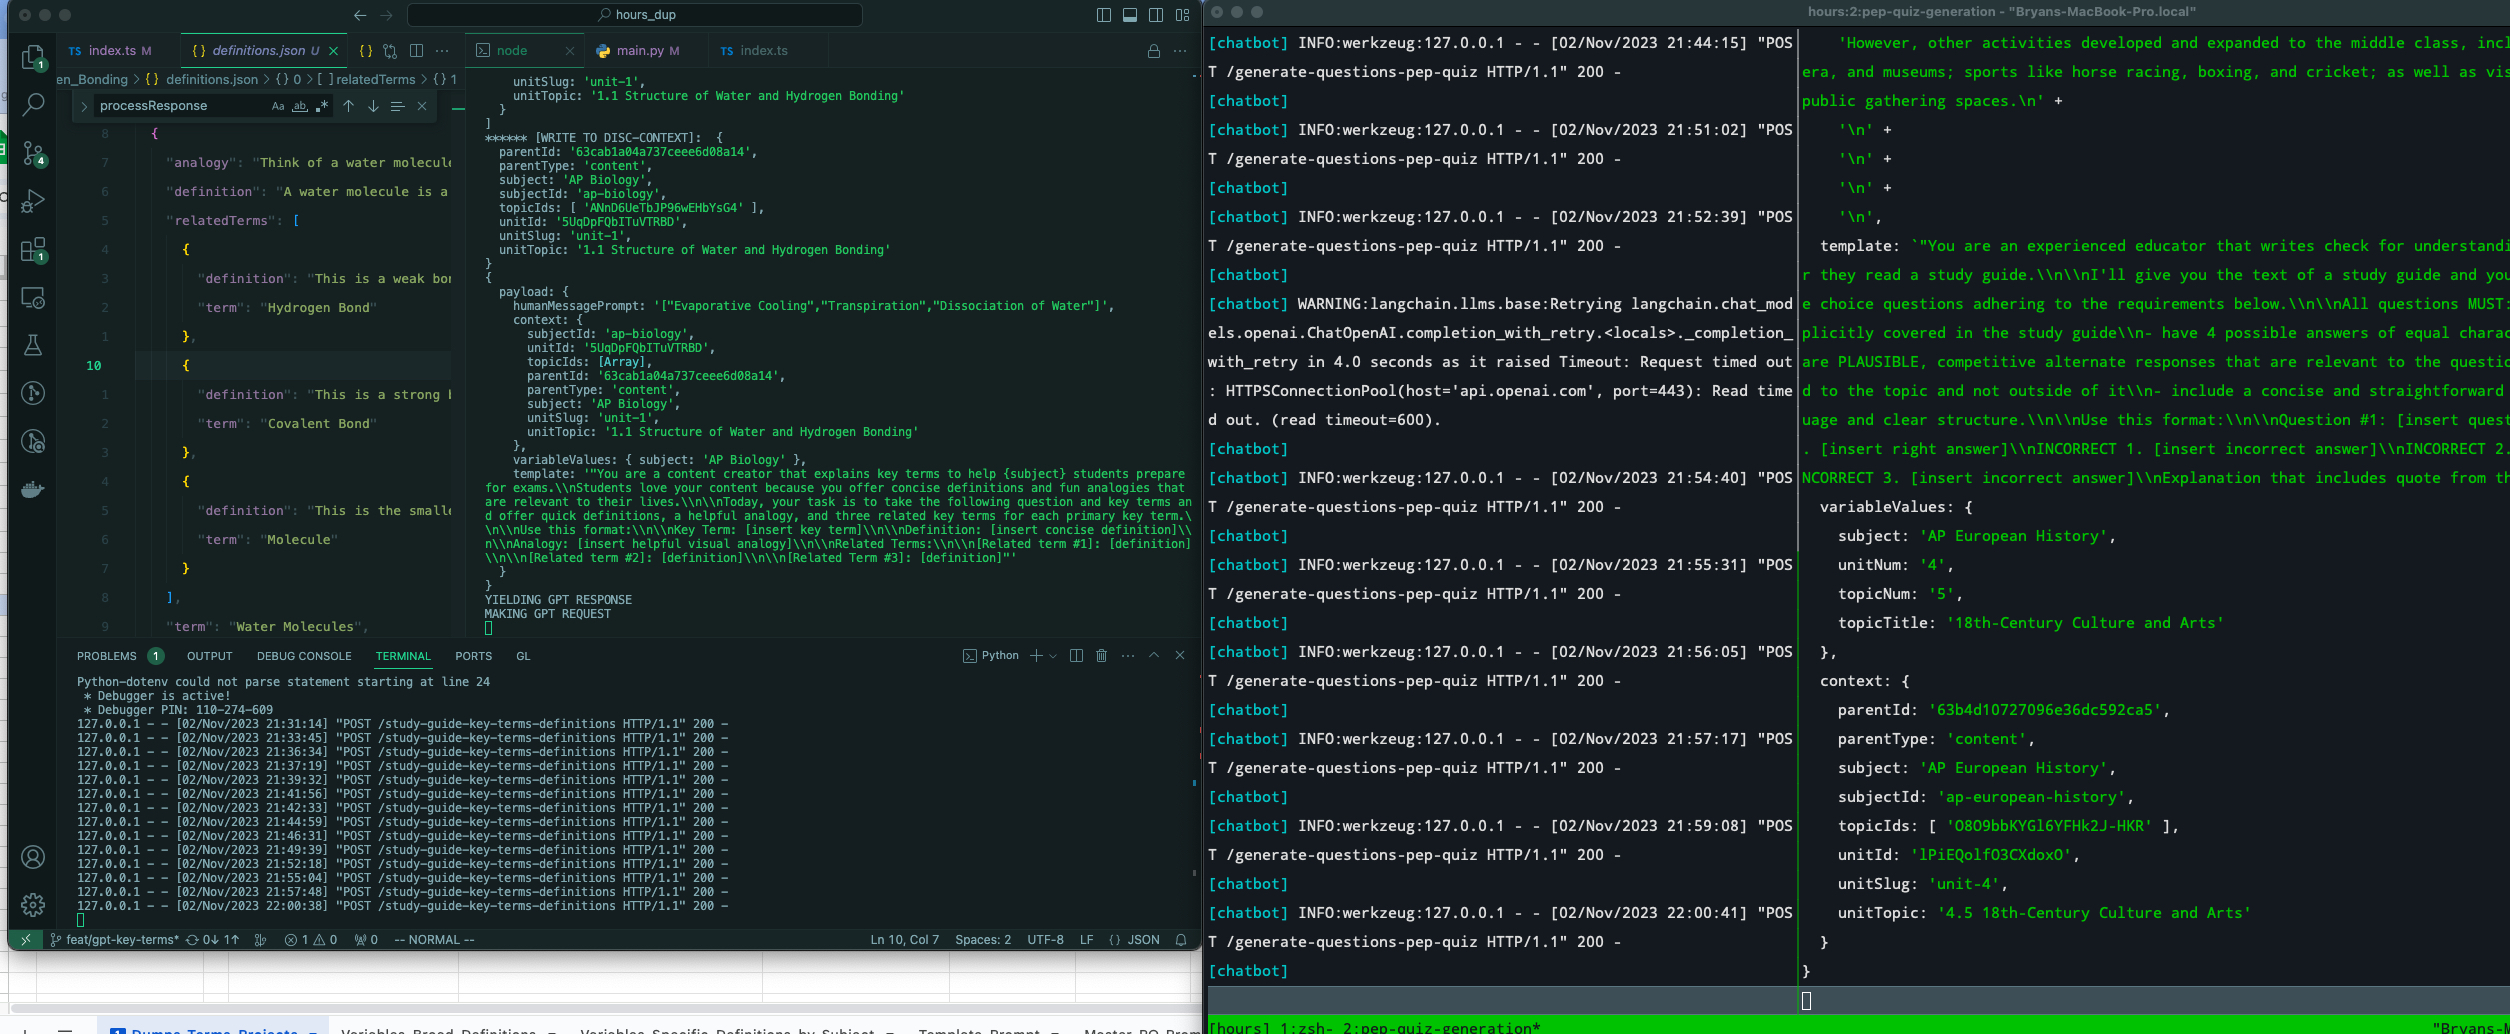Open Run and Debug view

coord(33,201)
